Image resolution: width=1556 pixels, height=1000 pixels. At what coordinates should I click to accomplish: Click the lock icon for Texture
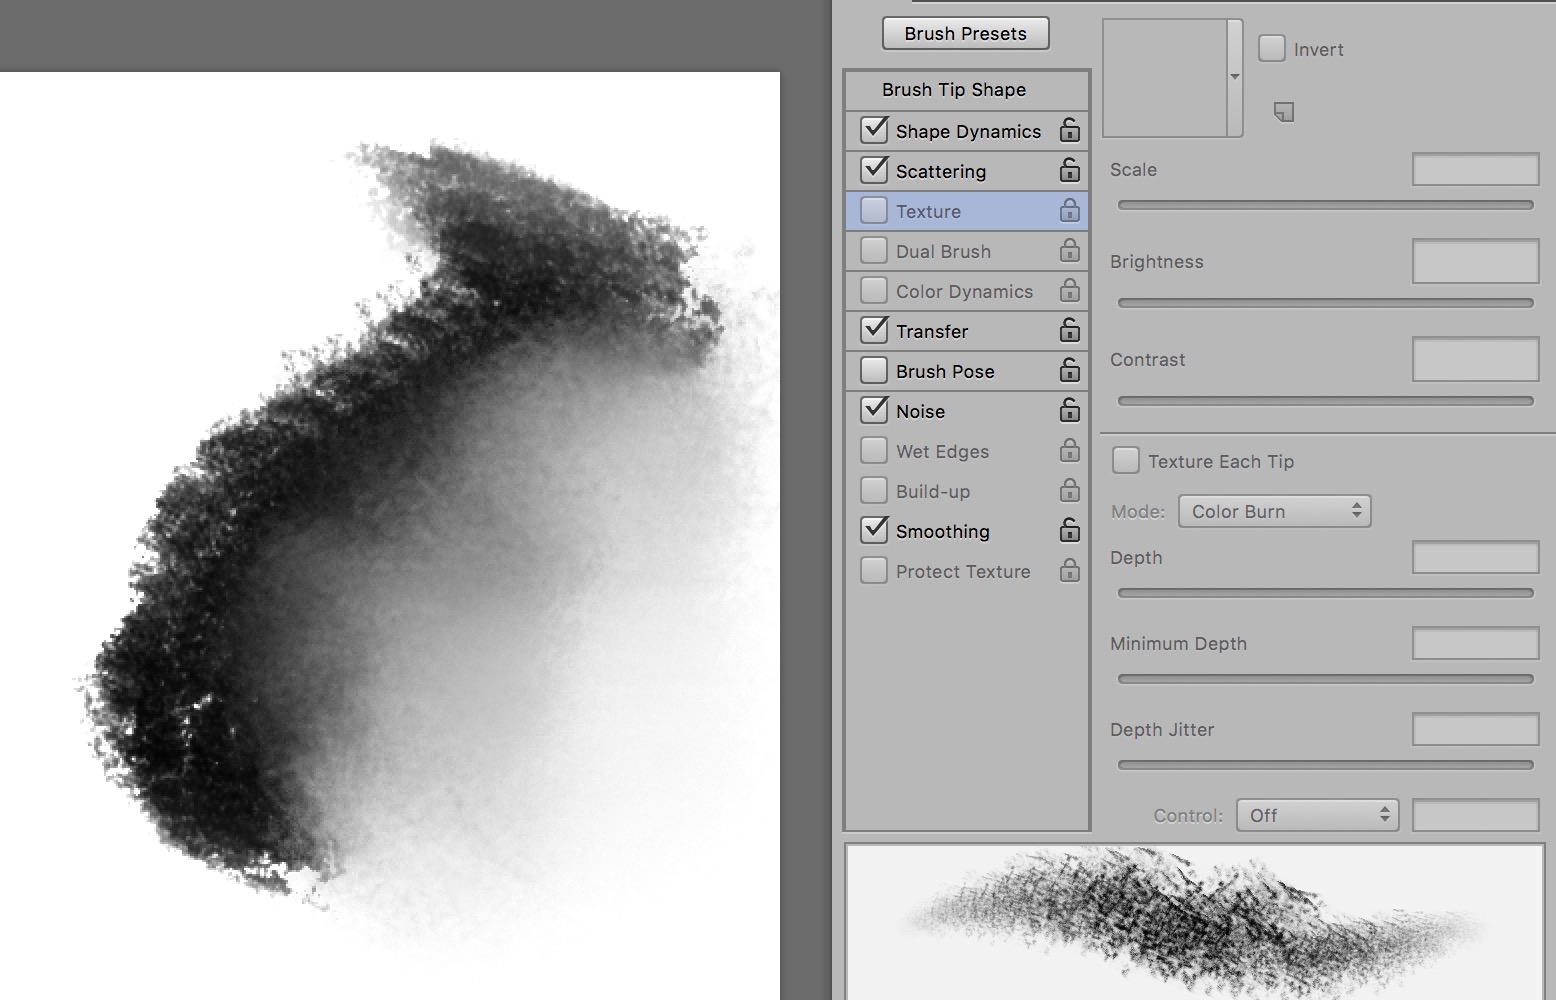1069,210
